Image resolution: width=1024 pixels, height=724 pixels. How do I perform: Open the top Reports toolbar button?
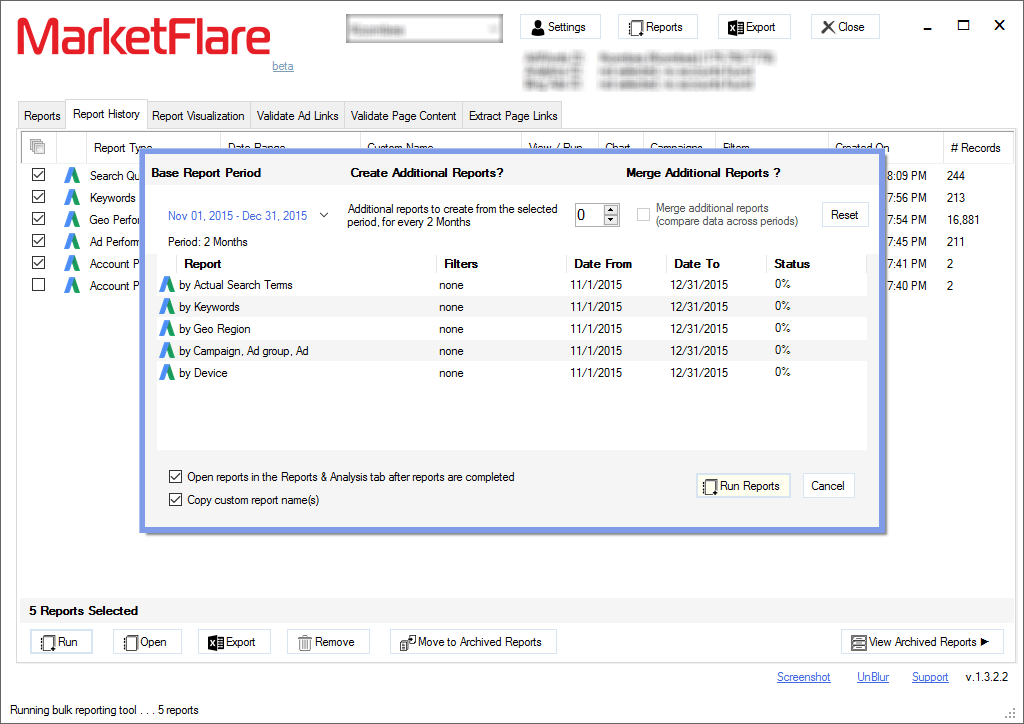point(657,27)
